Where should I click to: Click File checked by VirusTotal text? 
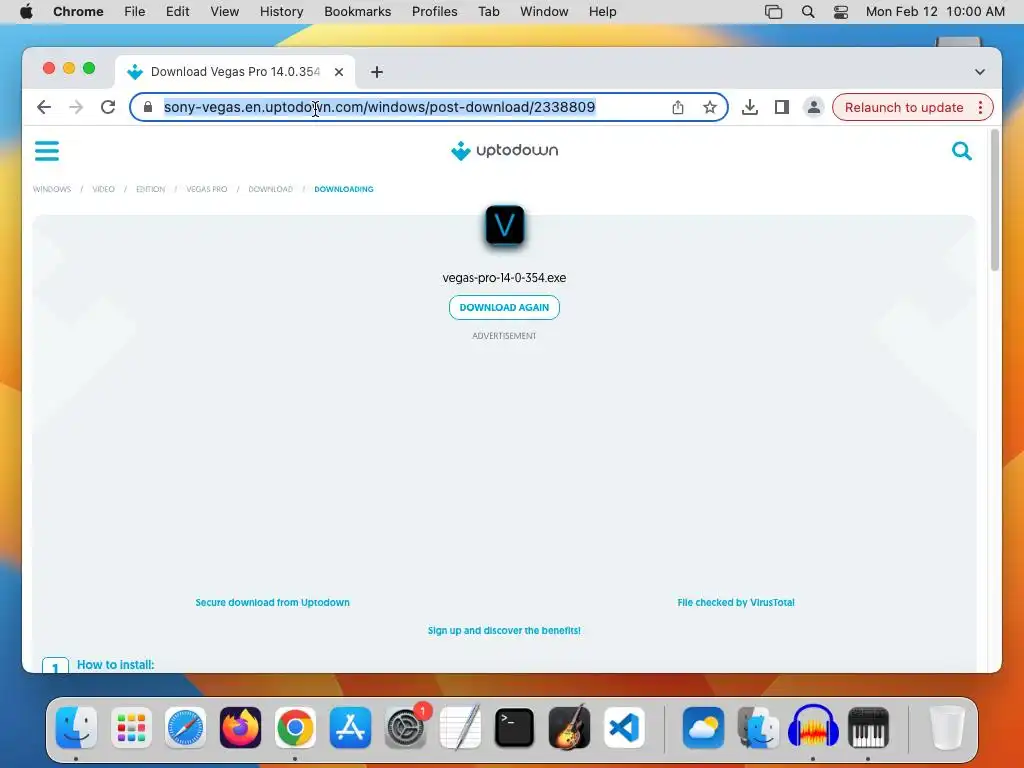pos(736,602)
